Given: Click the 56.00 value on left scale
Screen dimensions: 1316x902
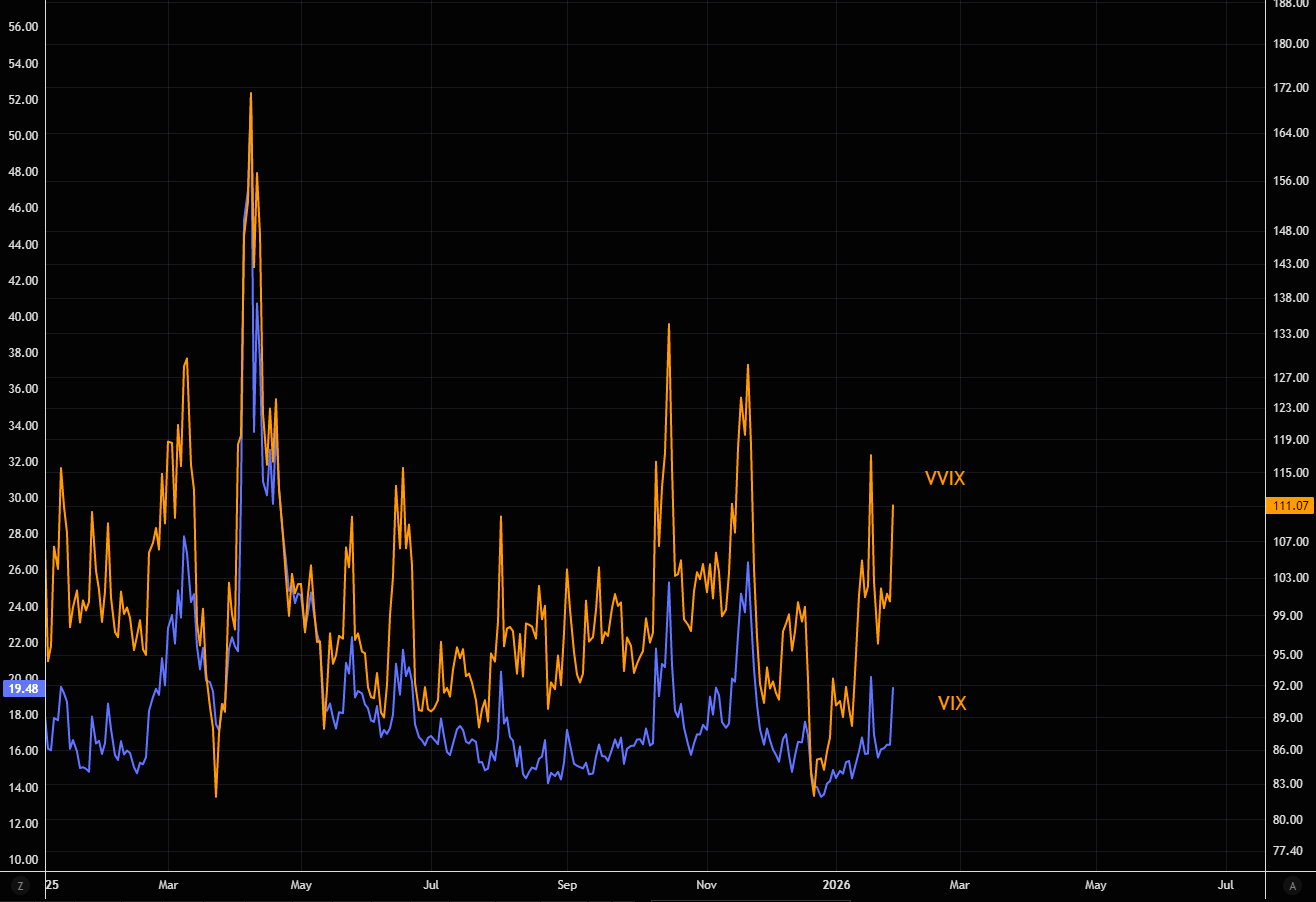Looking at the screenshot, I should coord(22,27).
